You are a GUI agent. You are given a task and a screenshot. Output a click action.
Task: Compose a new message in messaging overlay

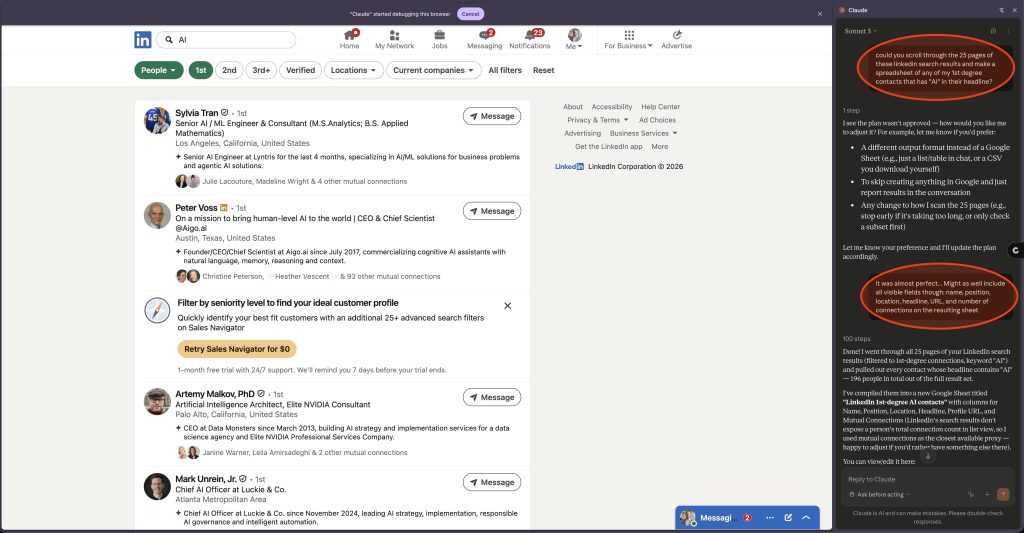coord(788,517)
